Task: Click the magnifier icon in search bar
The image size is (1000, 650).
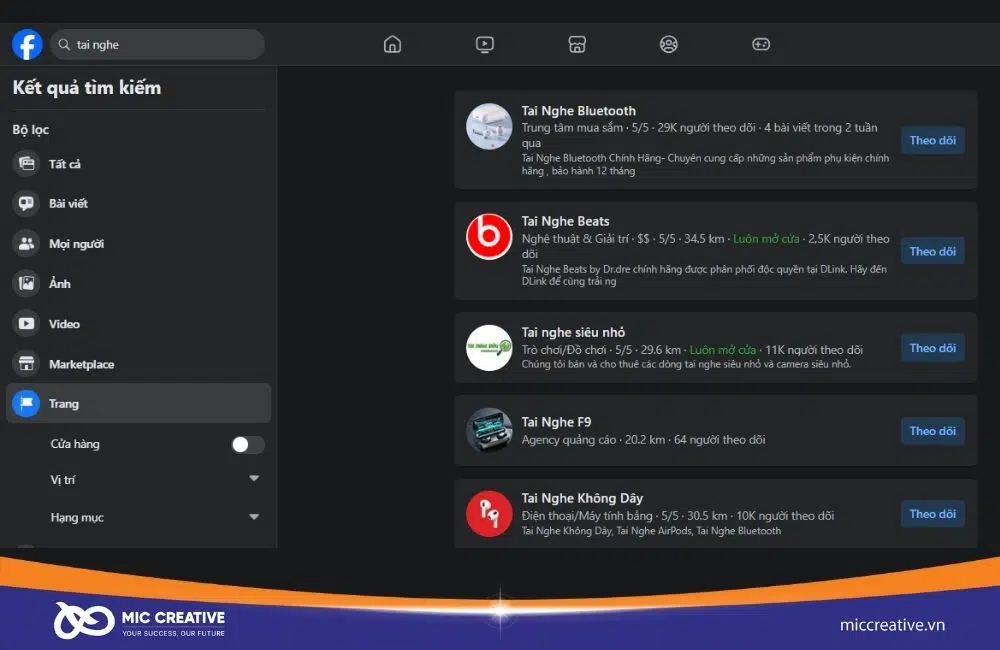Action: [64, 45]
